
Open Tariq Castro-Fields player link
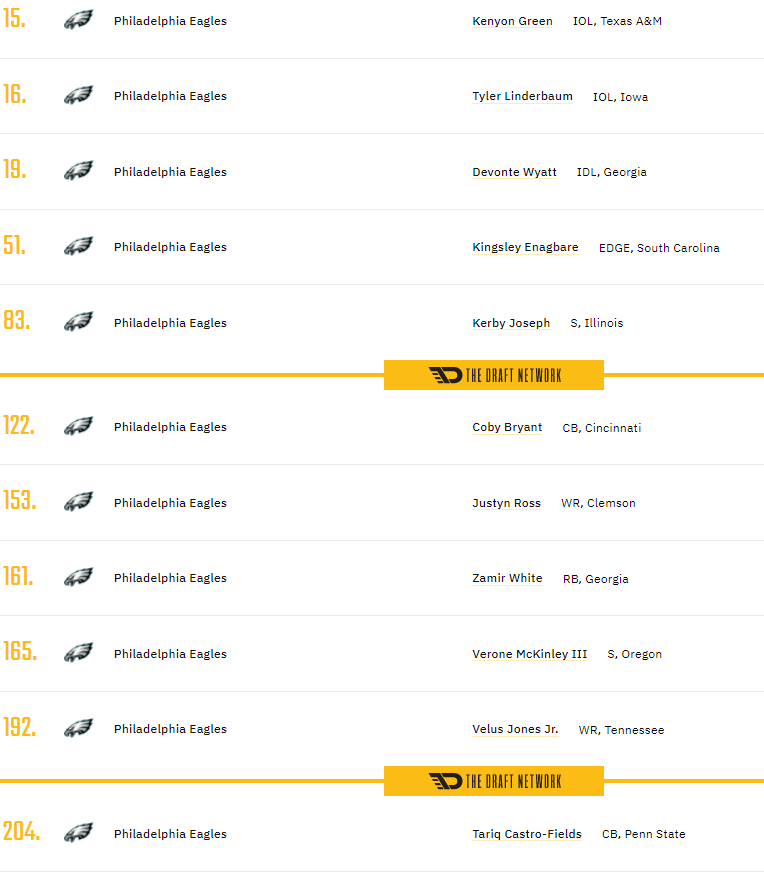pos(527,834)
